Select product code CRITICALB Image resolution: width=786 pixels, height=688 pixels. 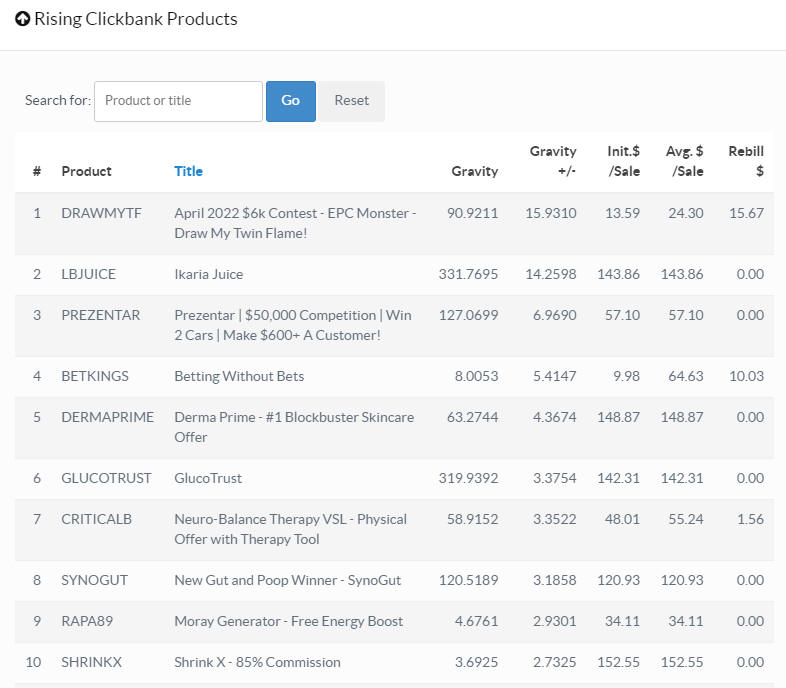click(x=97, y=520)
